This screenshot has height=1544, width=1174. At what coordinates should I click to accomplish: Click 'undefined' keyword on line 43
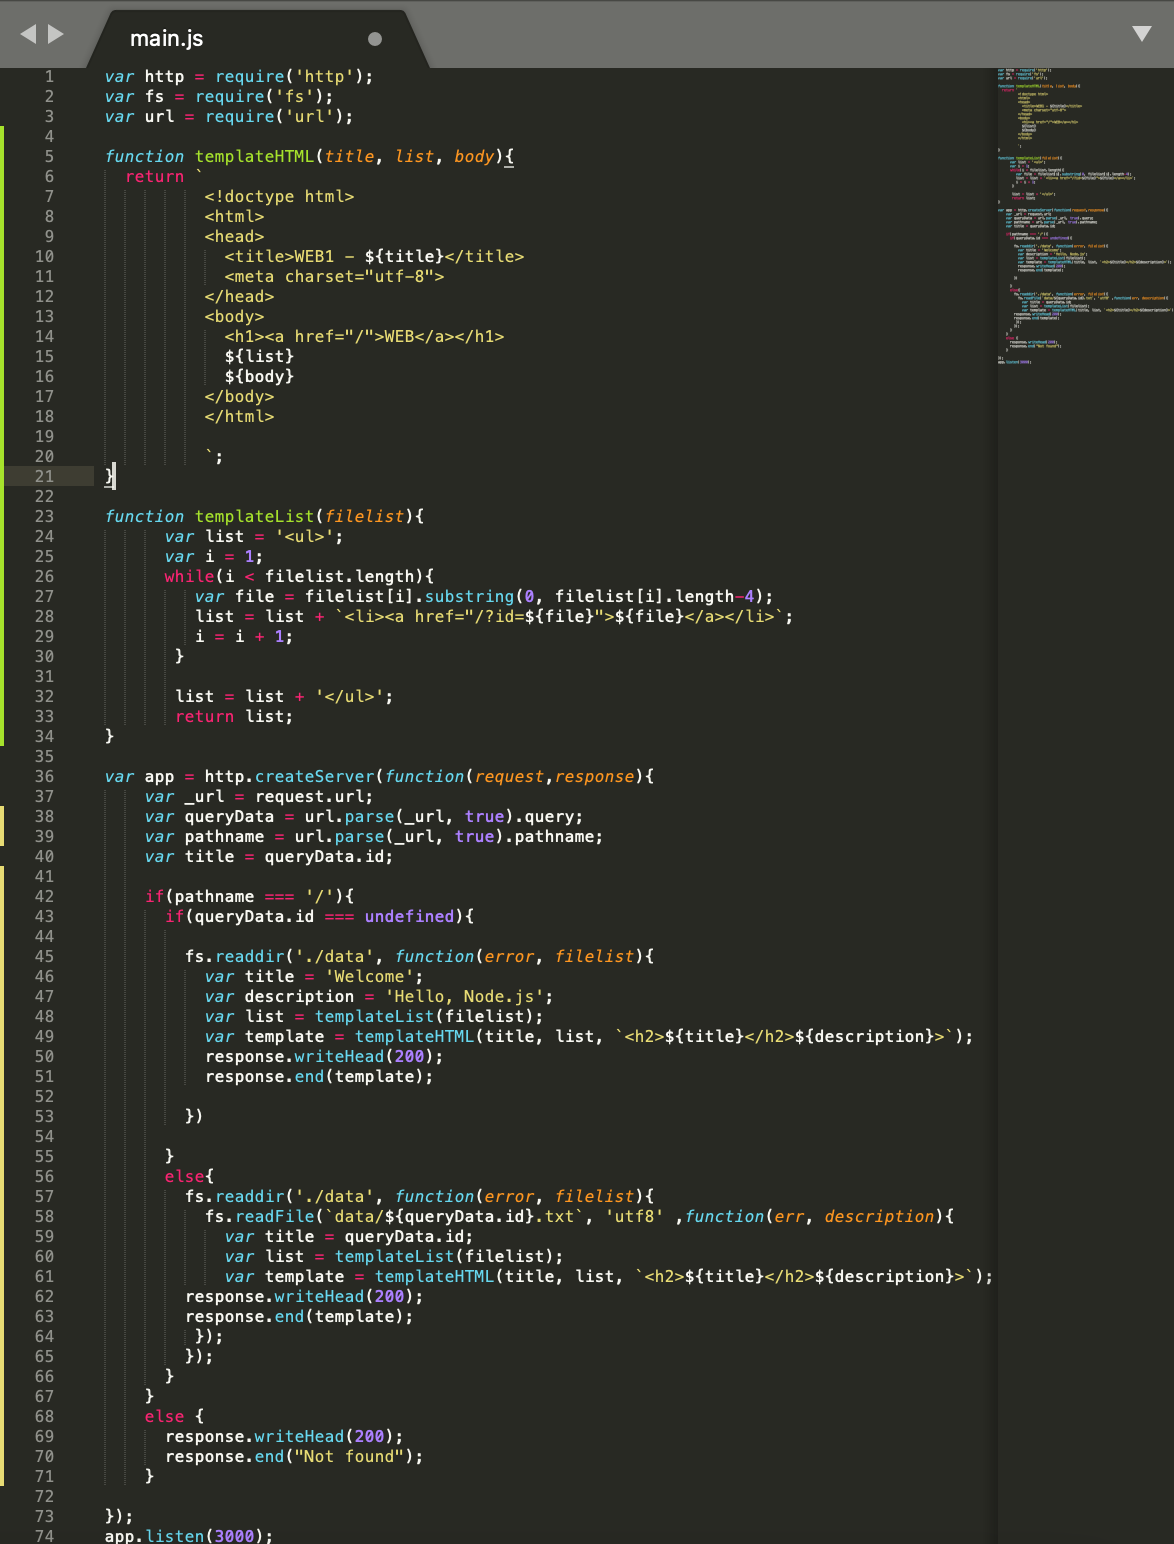point(409,916)
